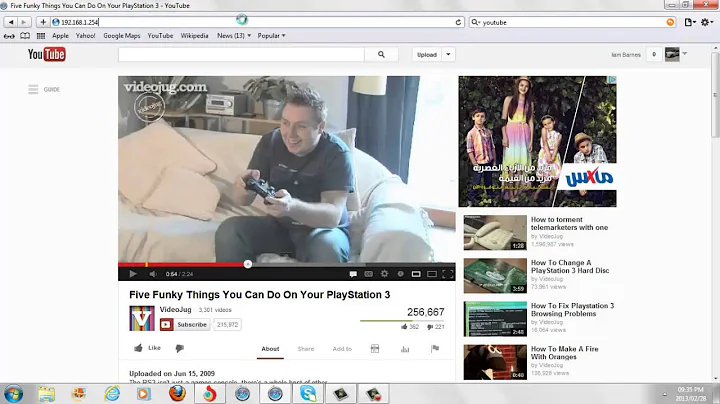Image resolution: width=720 pixels, height=404 pixels.
Task: Switch to small player size
Action: [x=416, y=274]
